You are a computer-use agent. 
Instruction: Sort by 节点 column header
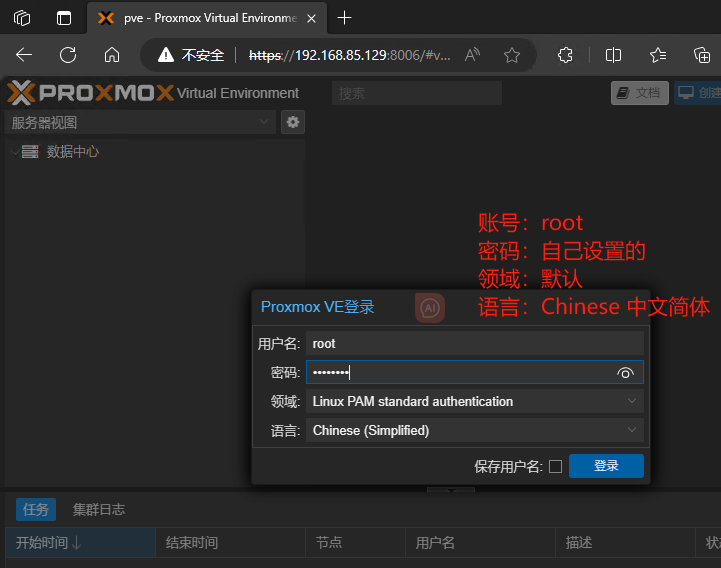click(x=355, y=543)
